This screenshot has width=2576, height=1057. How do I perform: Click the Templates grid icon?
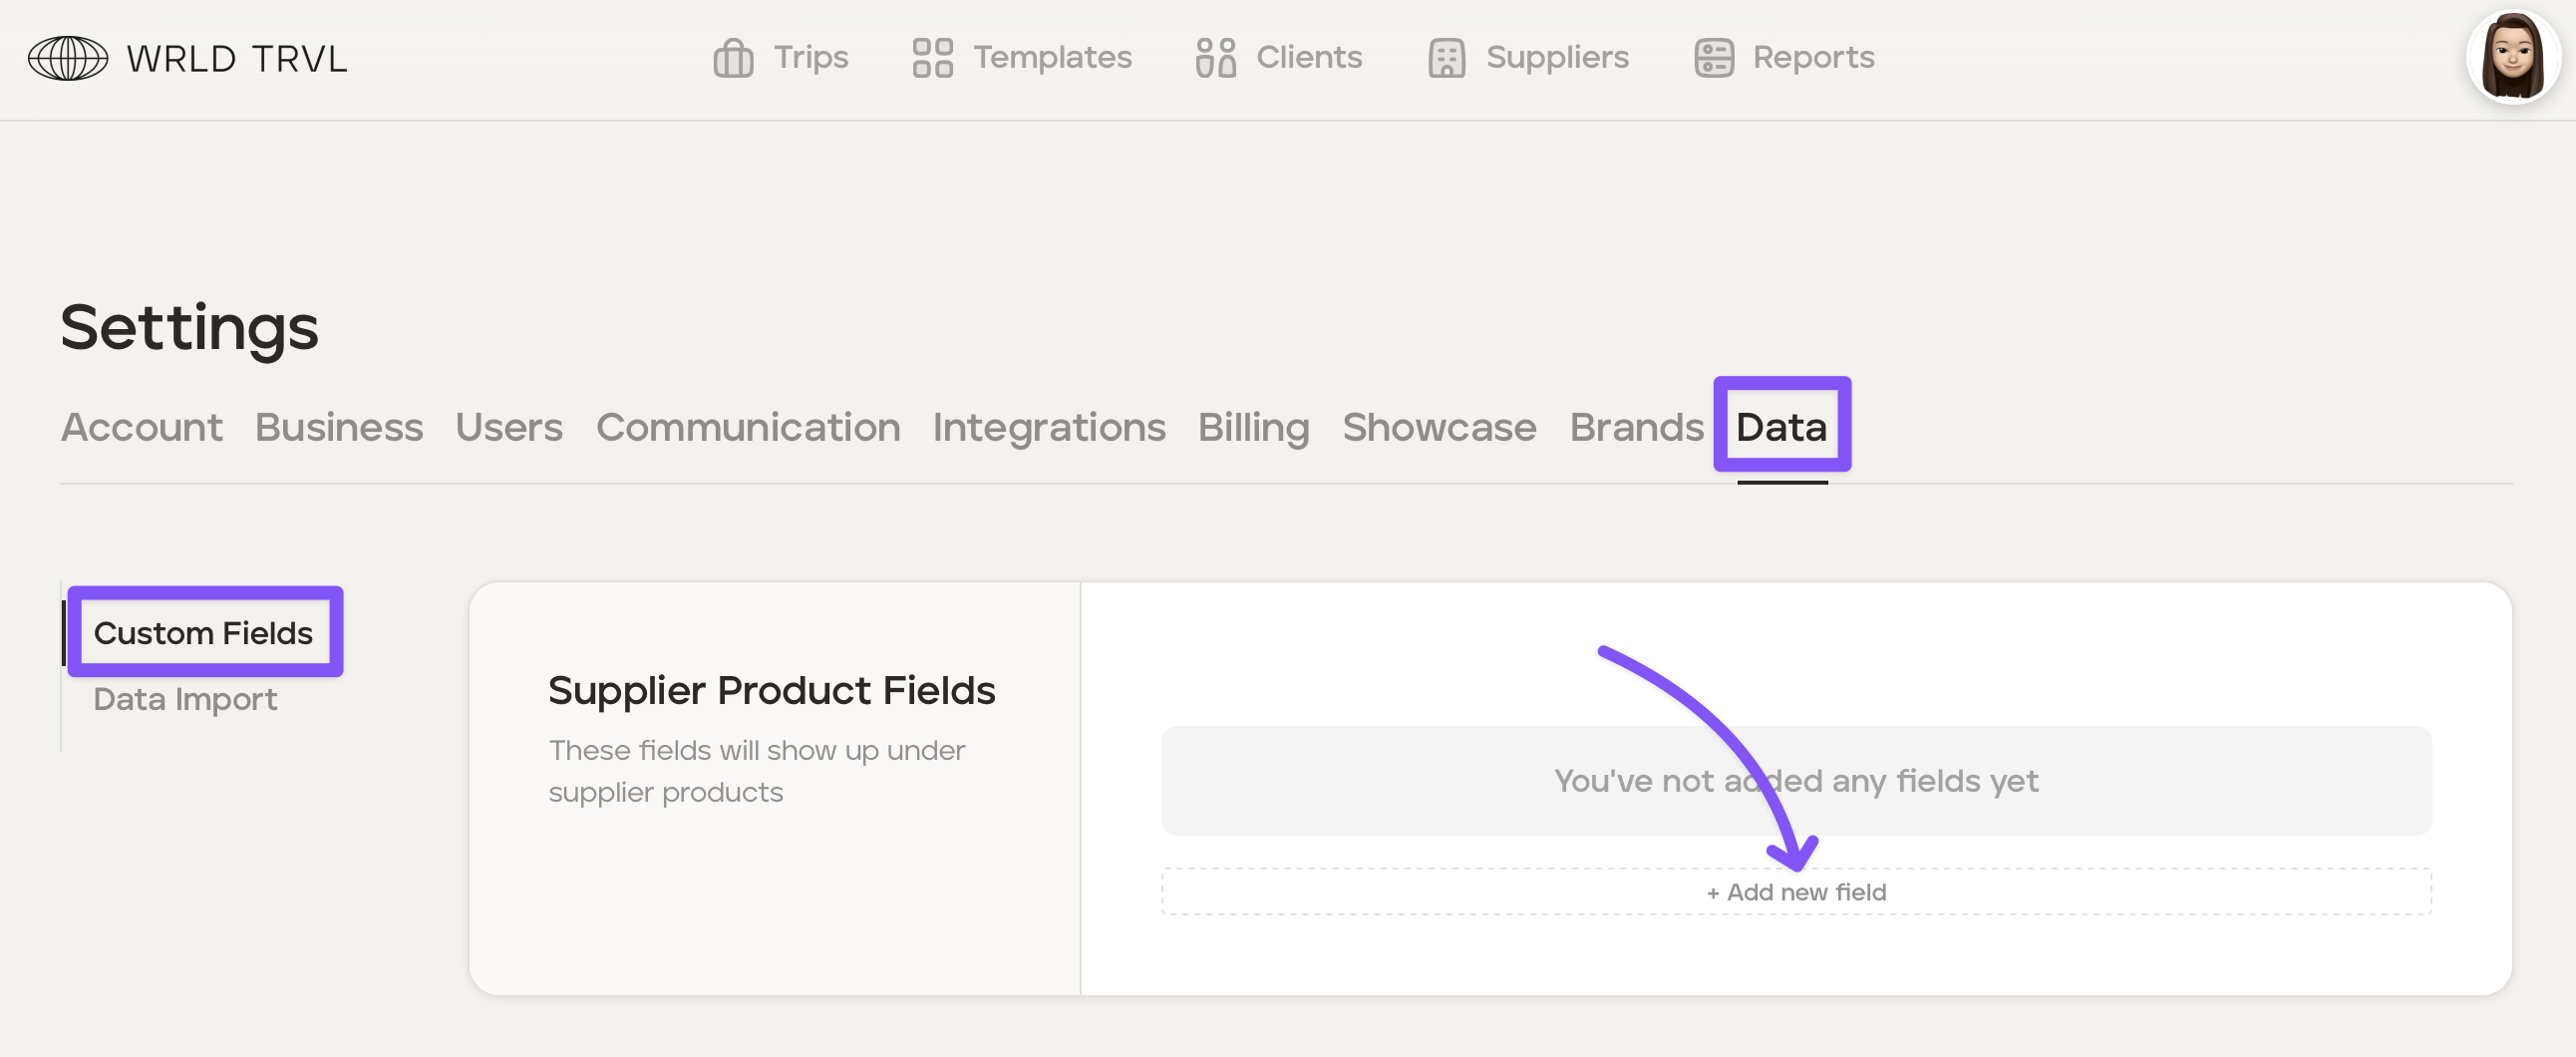[x=932, y=58]
